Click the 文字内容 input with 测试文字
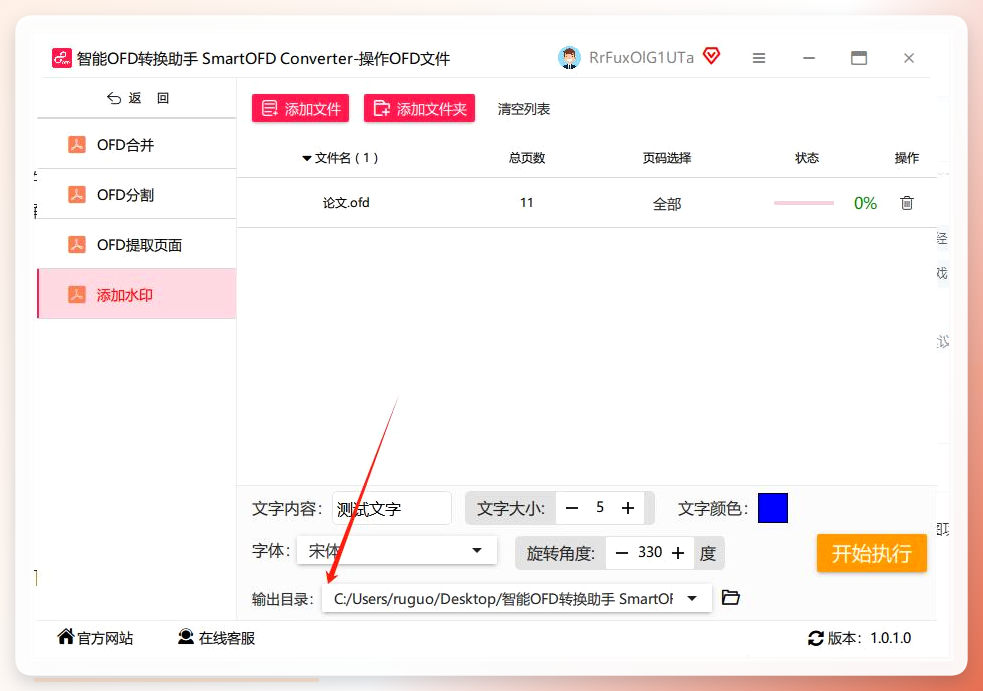The image size is (983, 691). [x=392, y=508]
